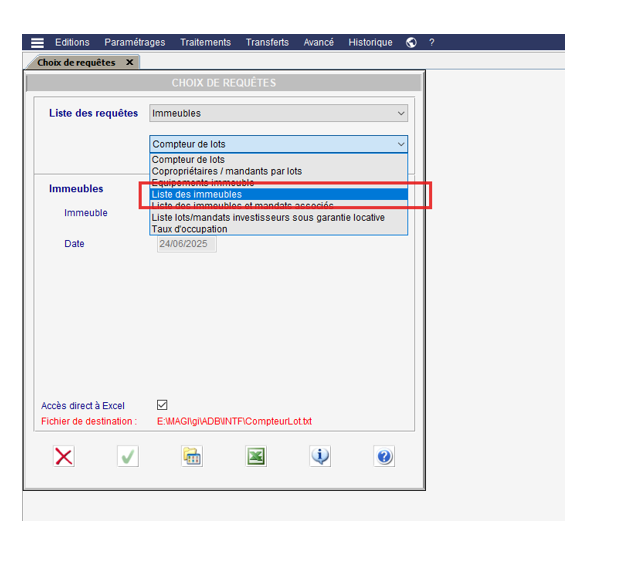
Task: Close the Choix de requêtes tab
Action: (129, 62)
